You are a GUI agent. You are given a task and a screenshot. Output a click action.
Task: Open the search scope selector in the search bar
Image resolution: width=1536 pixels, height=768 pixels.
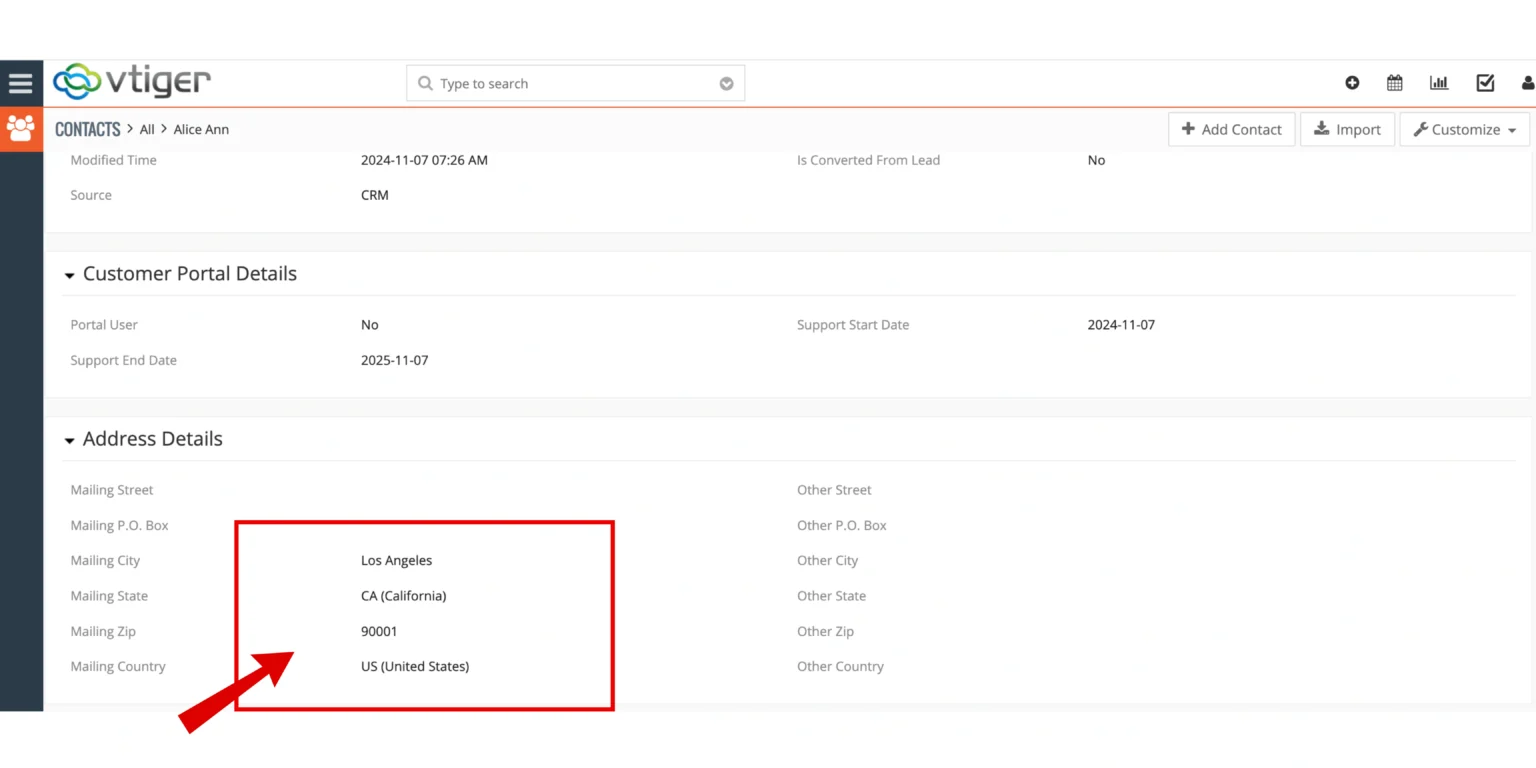click(x=726, y=83)
